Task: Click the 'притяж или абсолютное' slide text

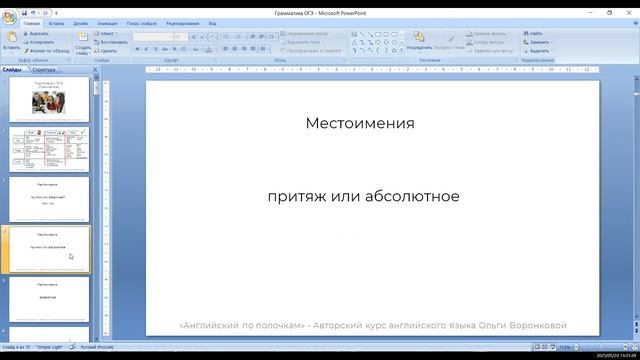Action: point(363,196)
